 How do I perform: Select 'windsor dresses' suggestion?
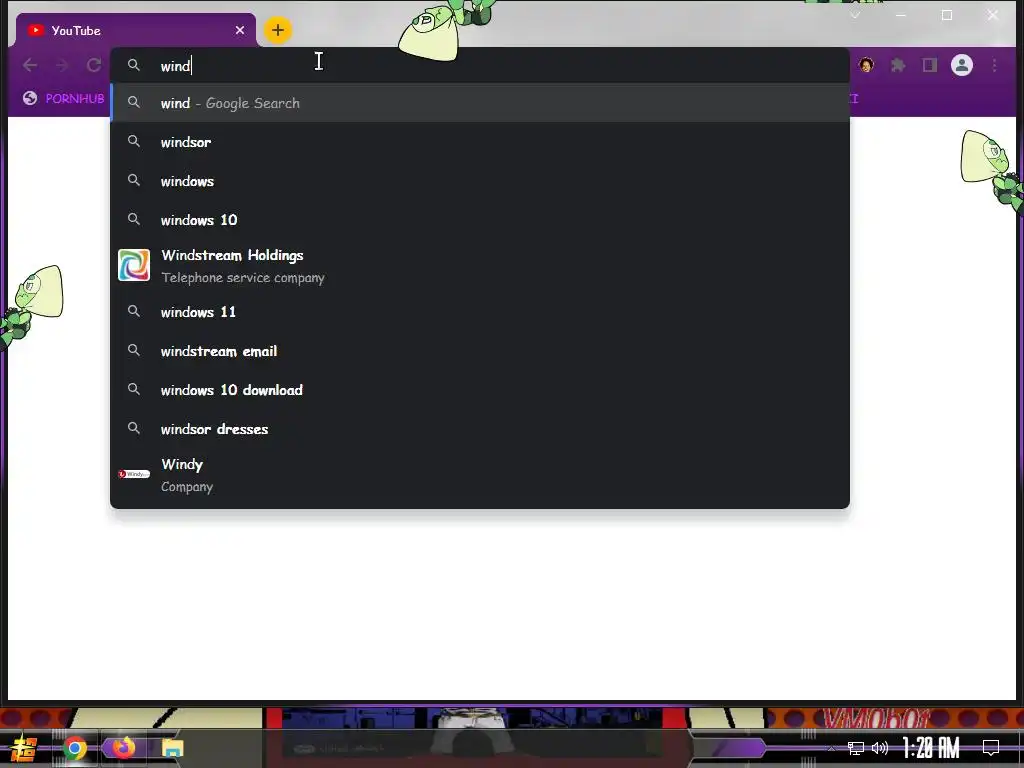pyautogui.click(x=480, y=429)
